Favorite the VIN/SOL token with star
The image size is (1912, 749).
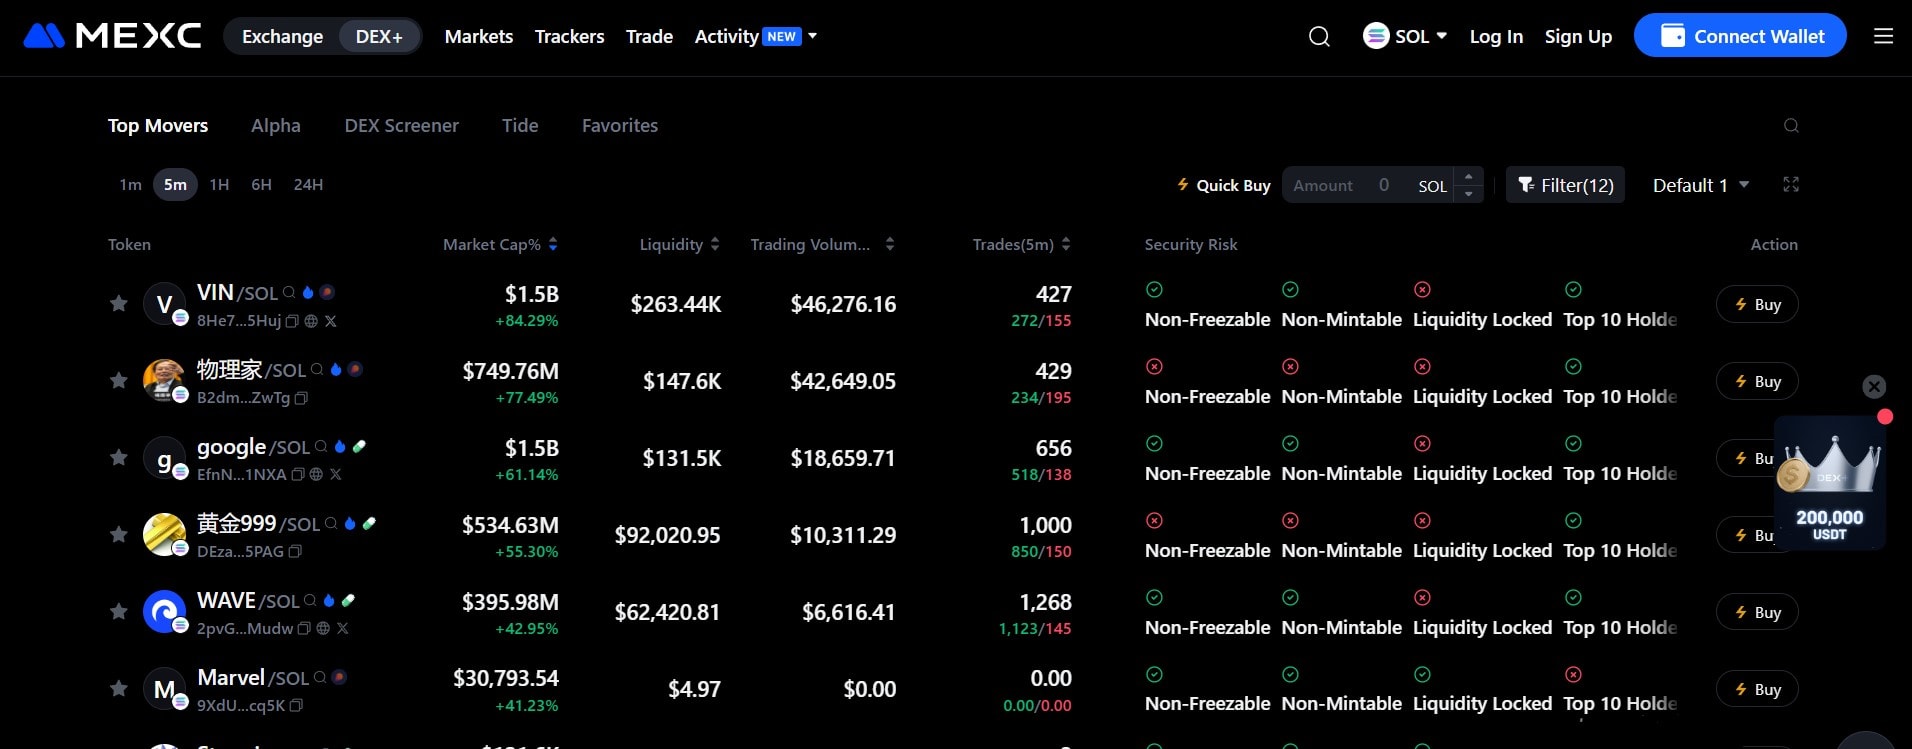pos(119,303)
